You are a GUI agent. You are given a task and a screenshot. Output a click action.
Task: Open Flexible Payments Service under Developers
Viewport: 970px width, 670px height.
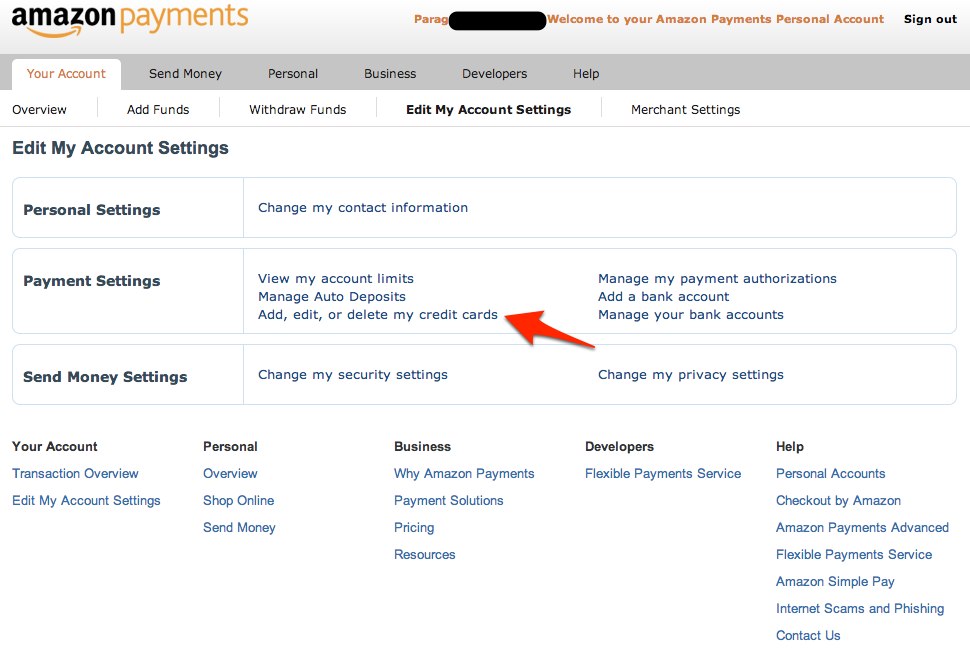(x=663, y=473)
